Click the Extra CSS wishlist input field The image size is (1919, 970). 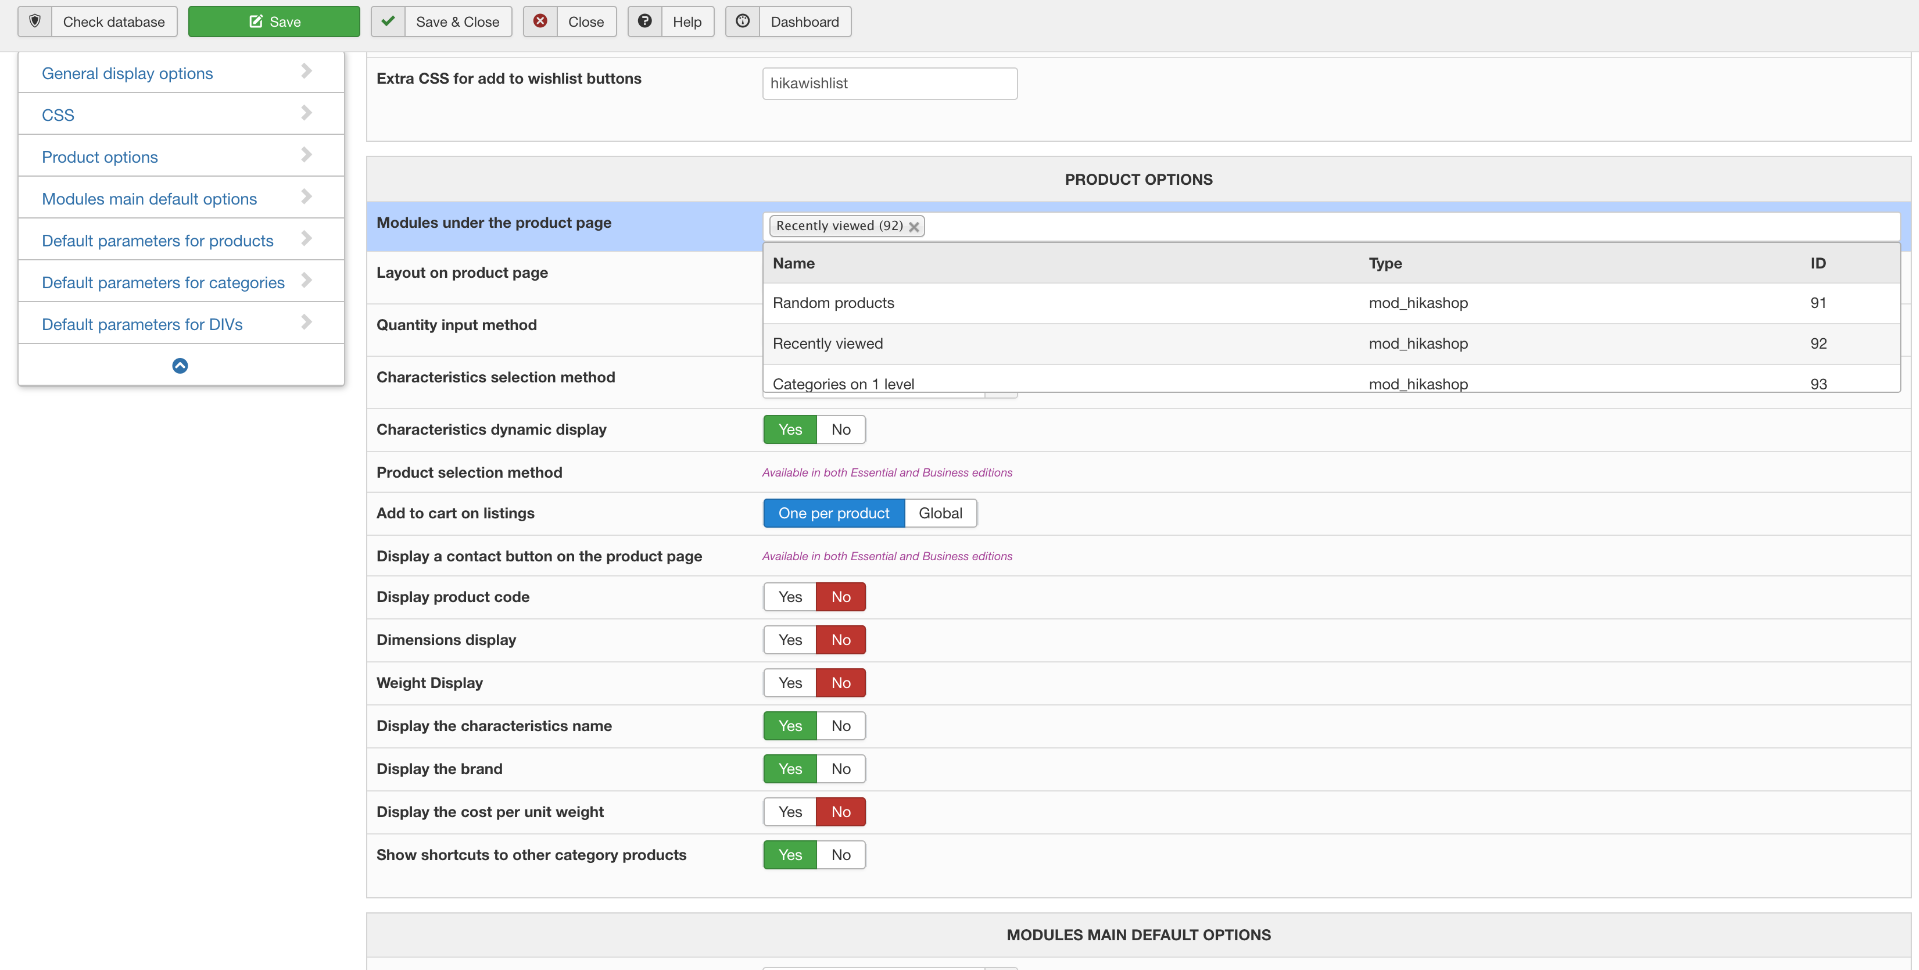(x=889, y=84)
